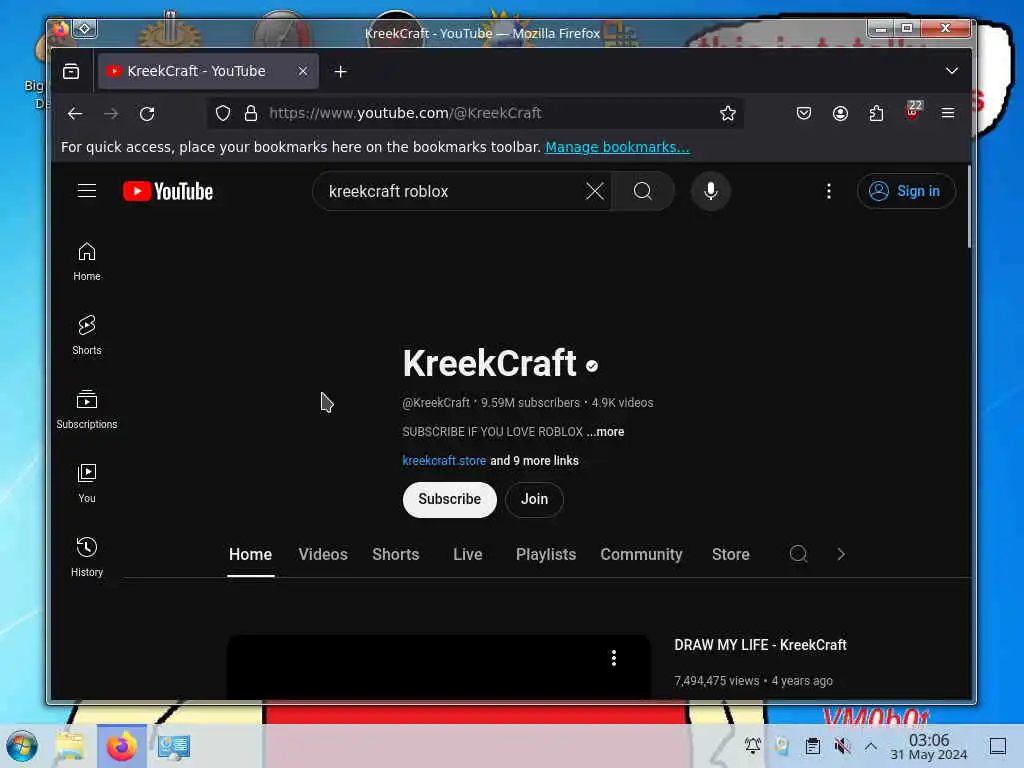This screenshot has width=1024, height=768.
Task: Select the KreekCraft - YouTube browser tab
Action: 208,71
